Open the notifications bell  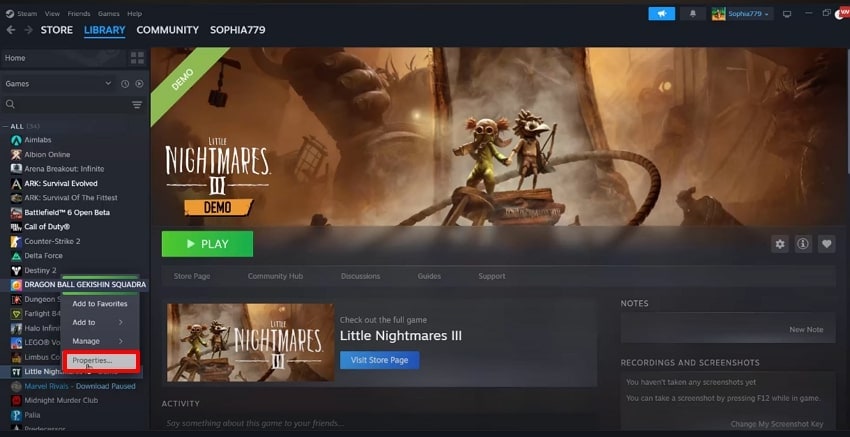point(692,14)
